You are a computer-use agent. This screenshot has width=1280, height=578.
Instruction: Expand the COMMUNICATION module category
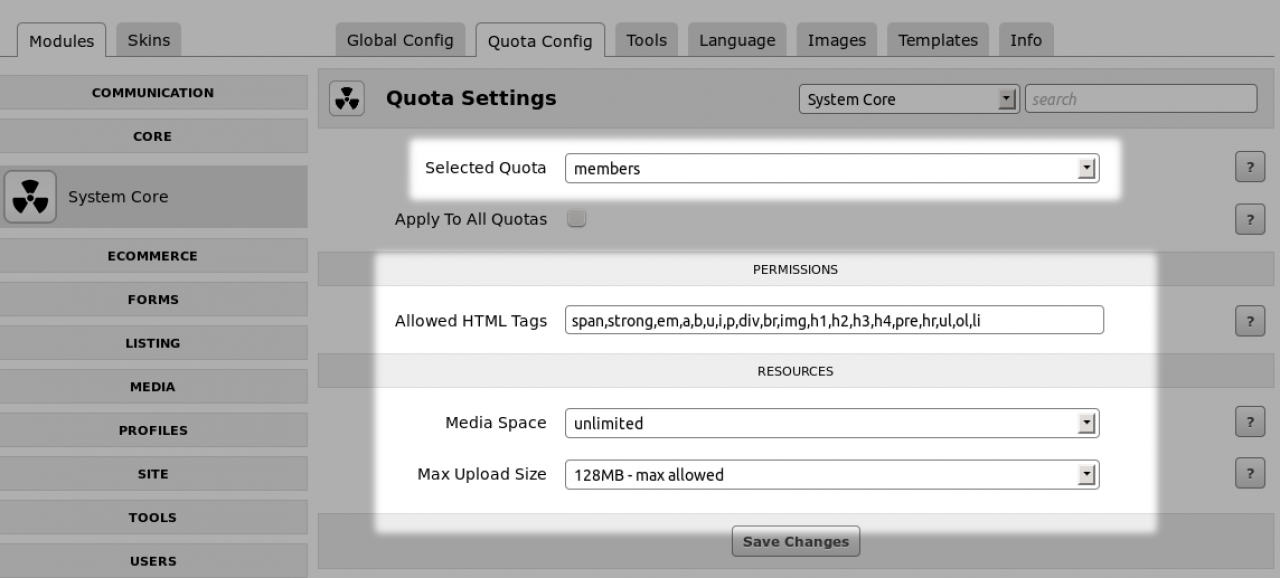153,93
